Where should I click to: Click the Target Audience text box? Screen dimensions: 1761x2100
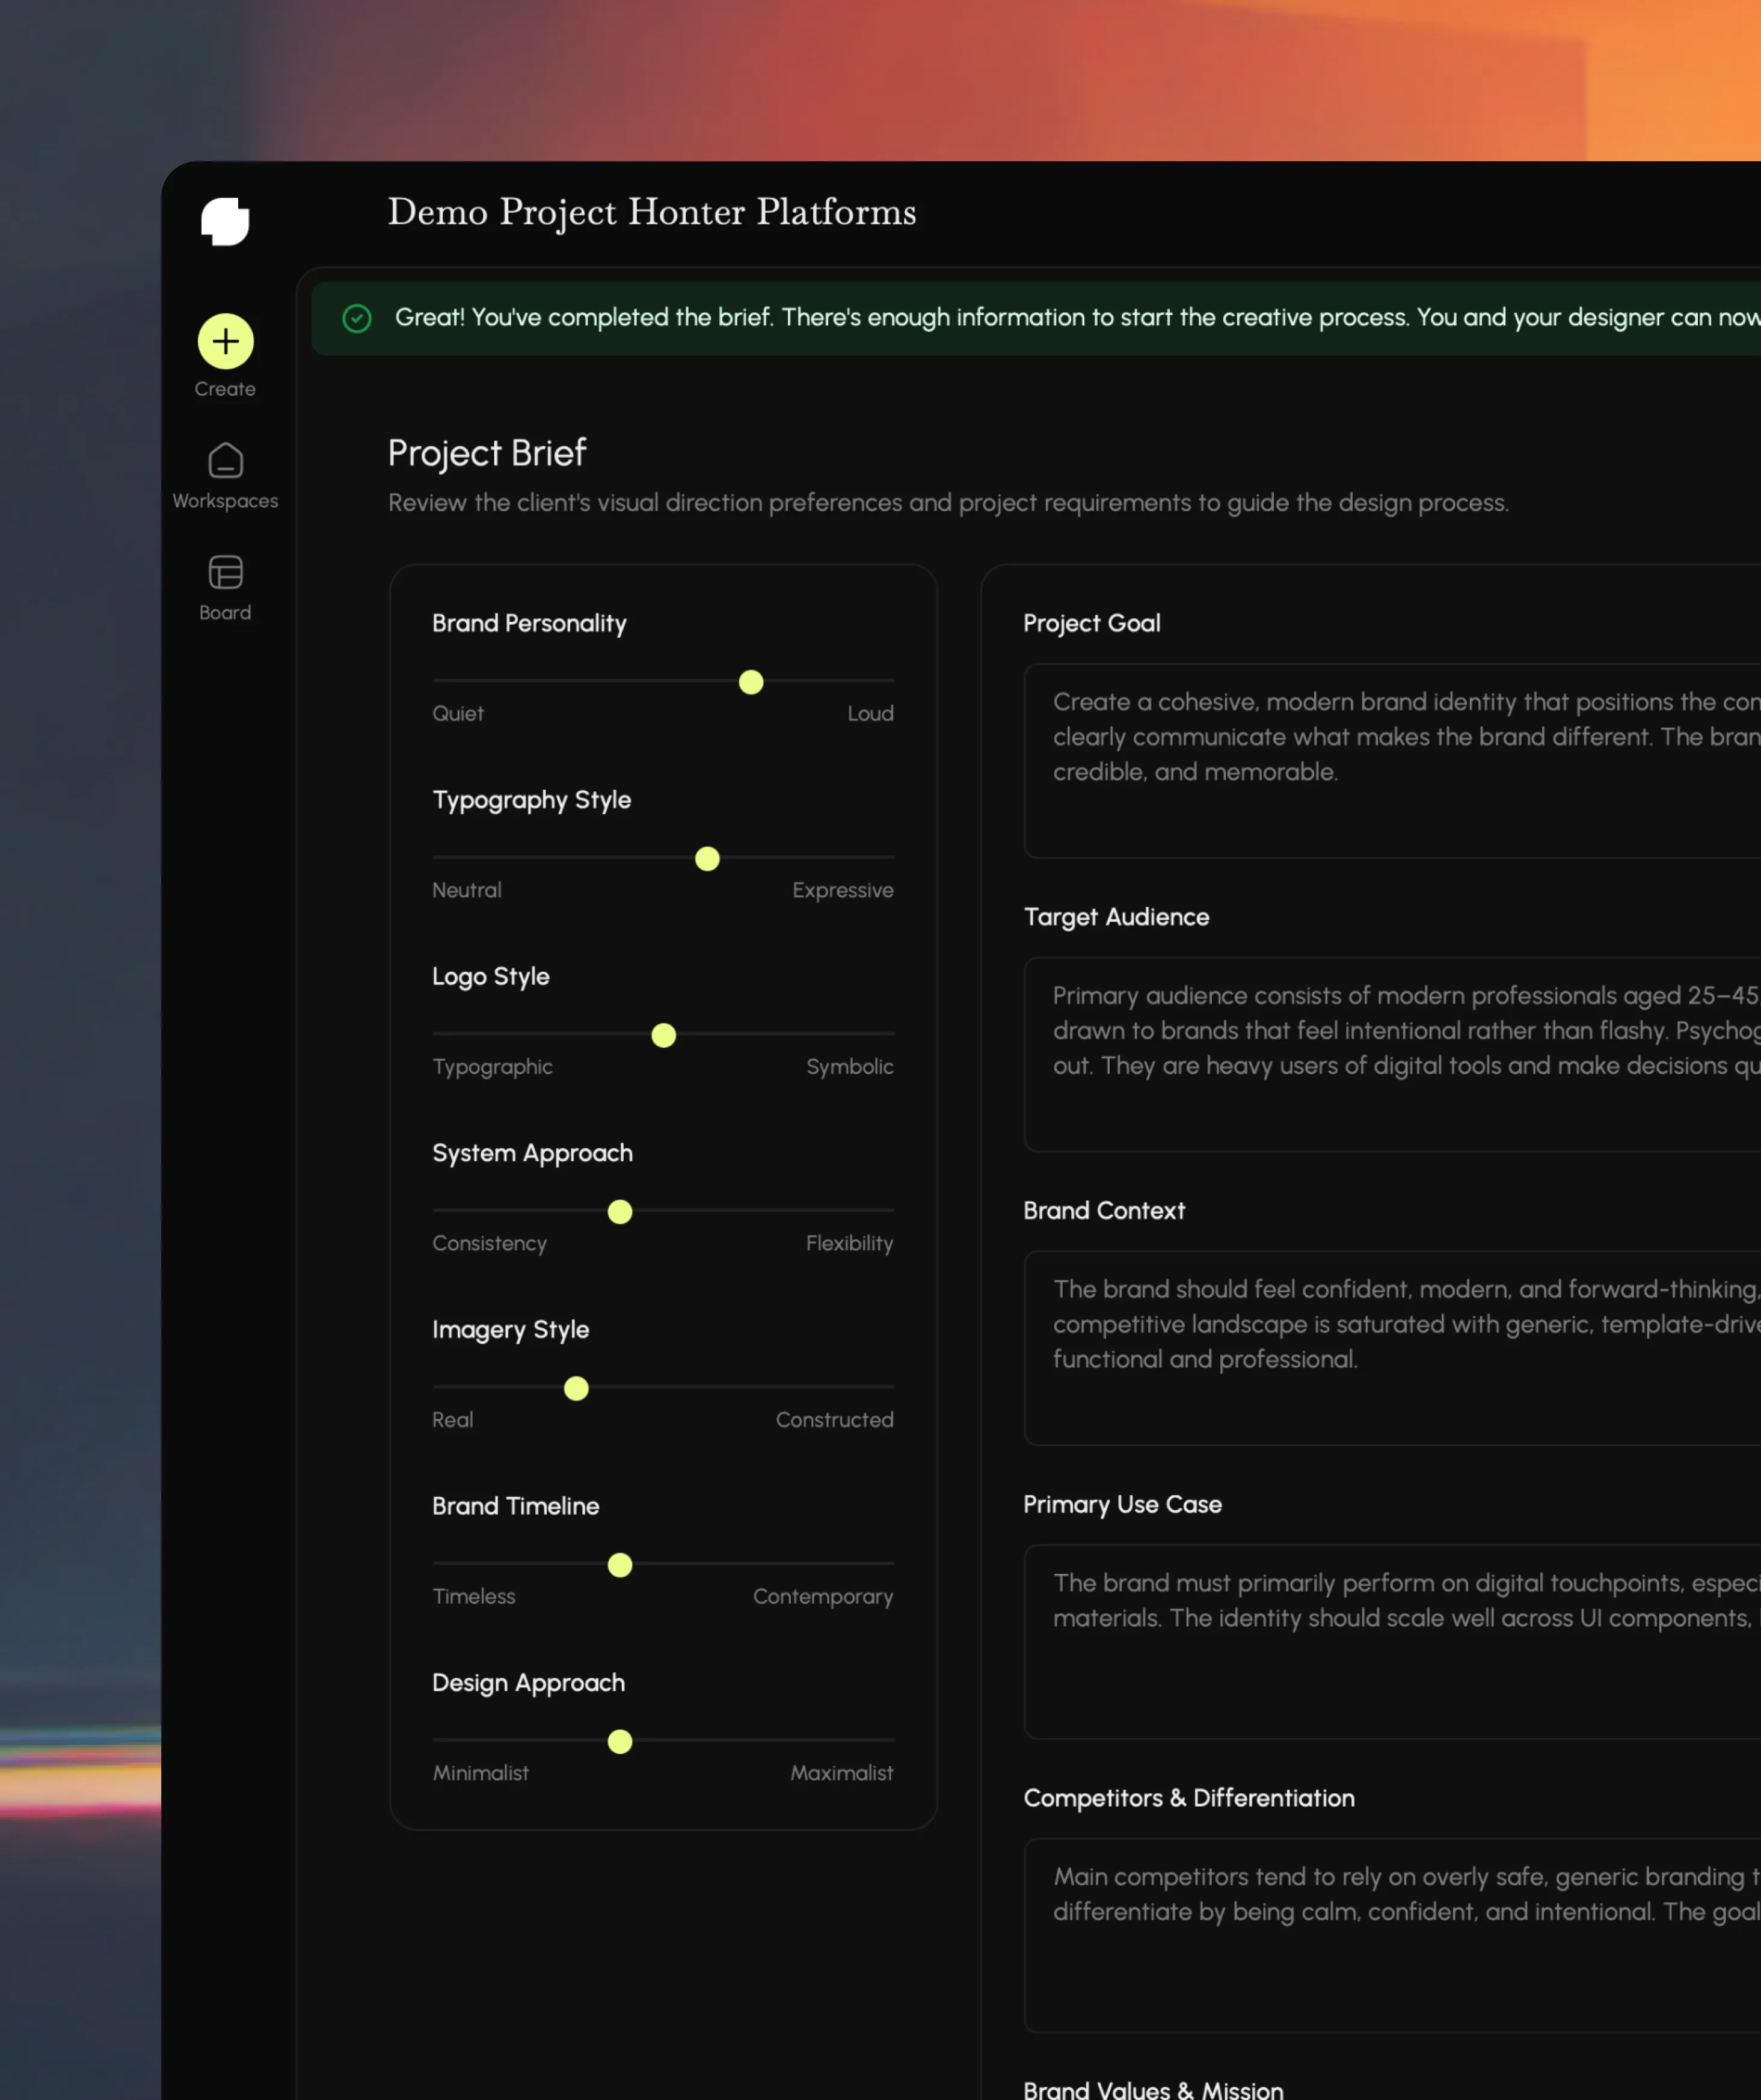tap(1390, 1054)
